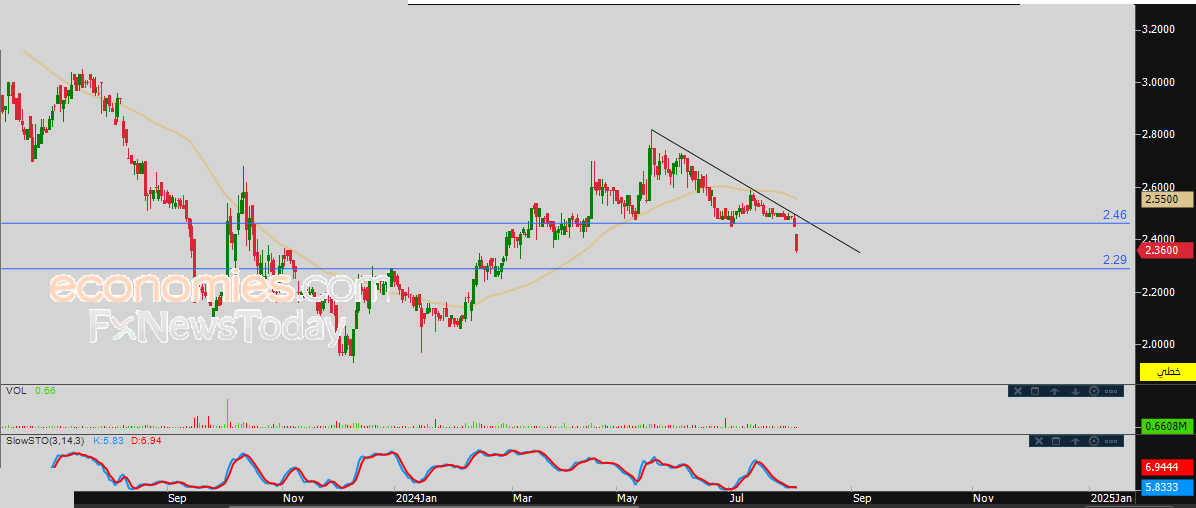
Task: Click the 2024Jan date label
Action: (x=416, y=499)
